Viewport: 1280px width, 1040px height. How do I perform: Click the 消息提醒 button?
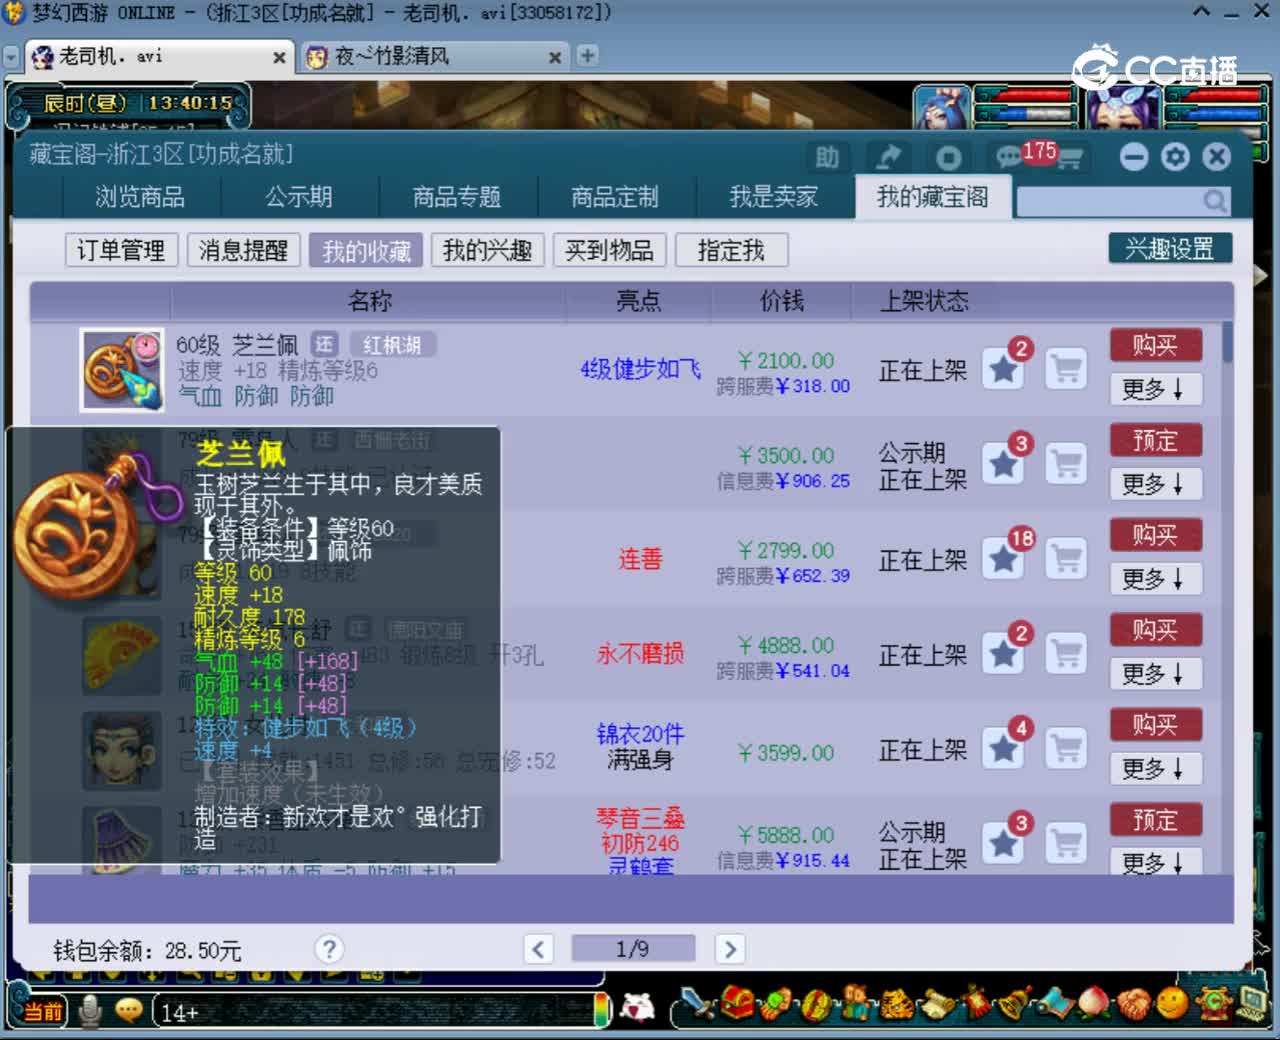(x=243, y=250)
